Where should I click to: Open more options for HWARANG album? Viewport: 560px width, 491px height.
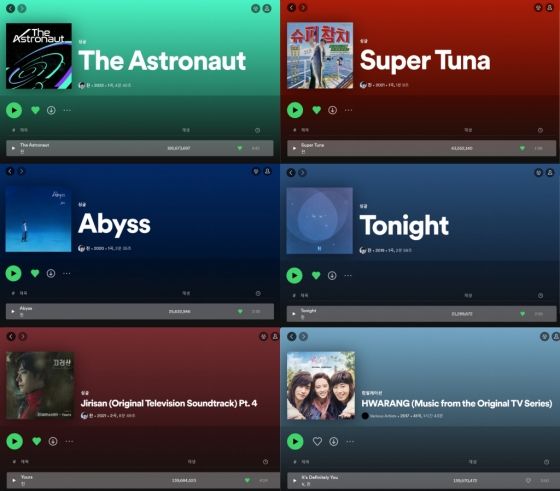[x=350, y=441]
